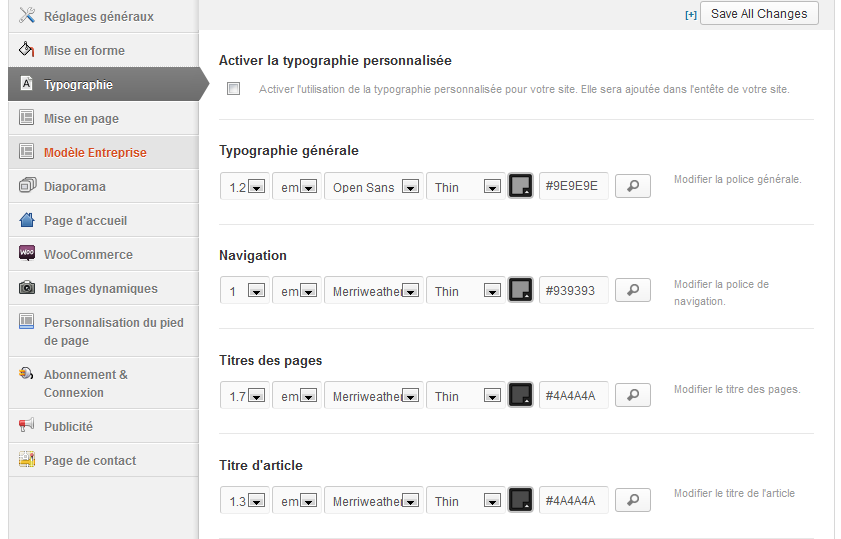Open the Open Sans font dropdown
This screenshot has width=841, height=539.
(374, 187)
